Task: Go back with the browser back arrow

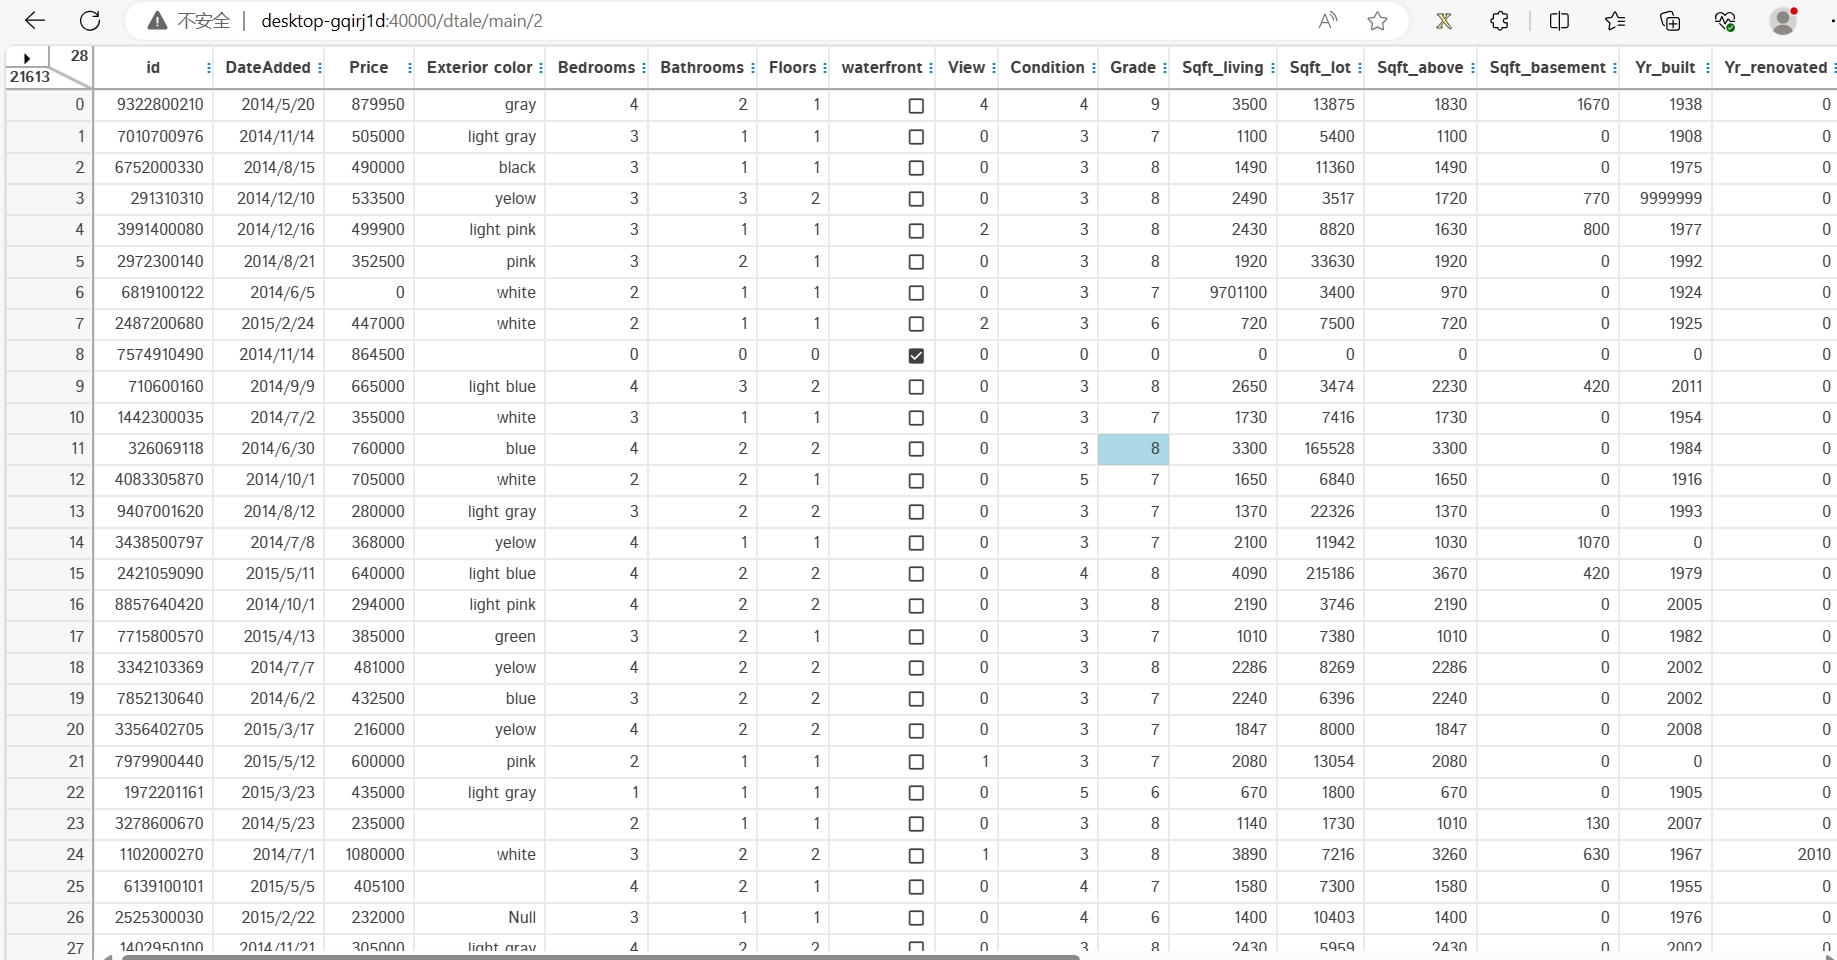Action: click(x=35, y=20)
